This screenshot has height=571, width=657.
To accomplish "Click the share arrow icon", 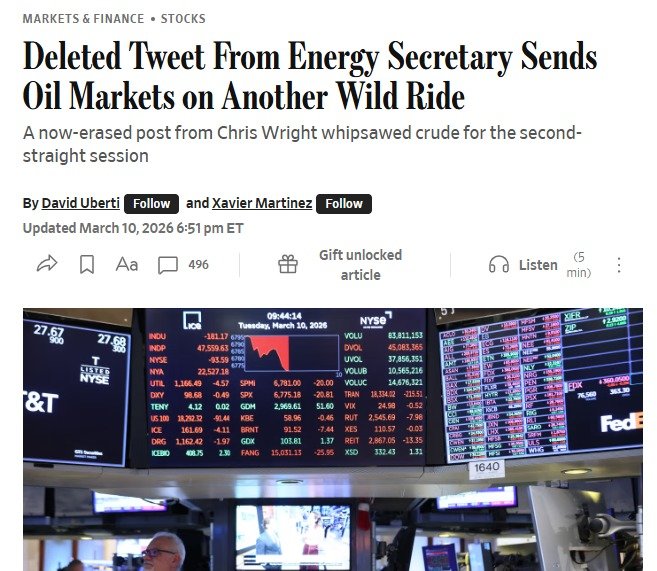I will [47, 264].
